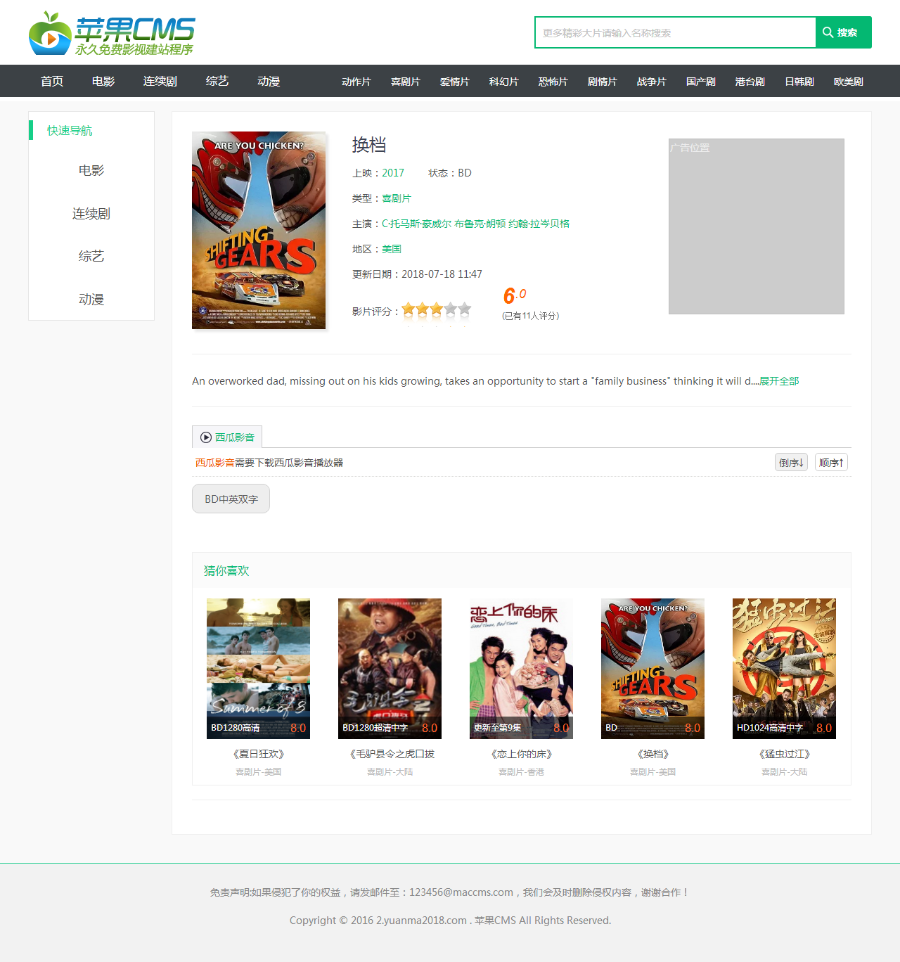Click the release year 2017 link
Viewport: 900px width, 962px height.
click(393, 173)
